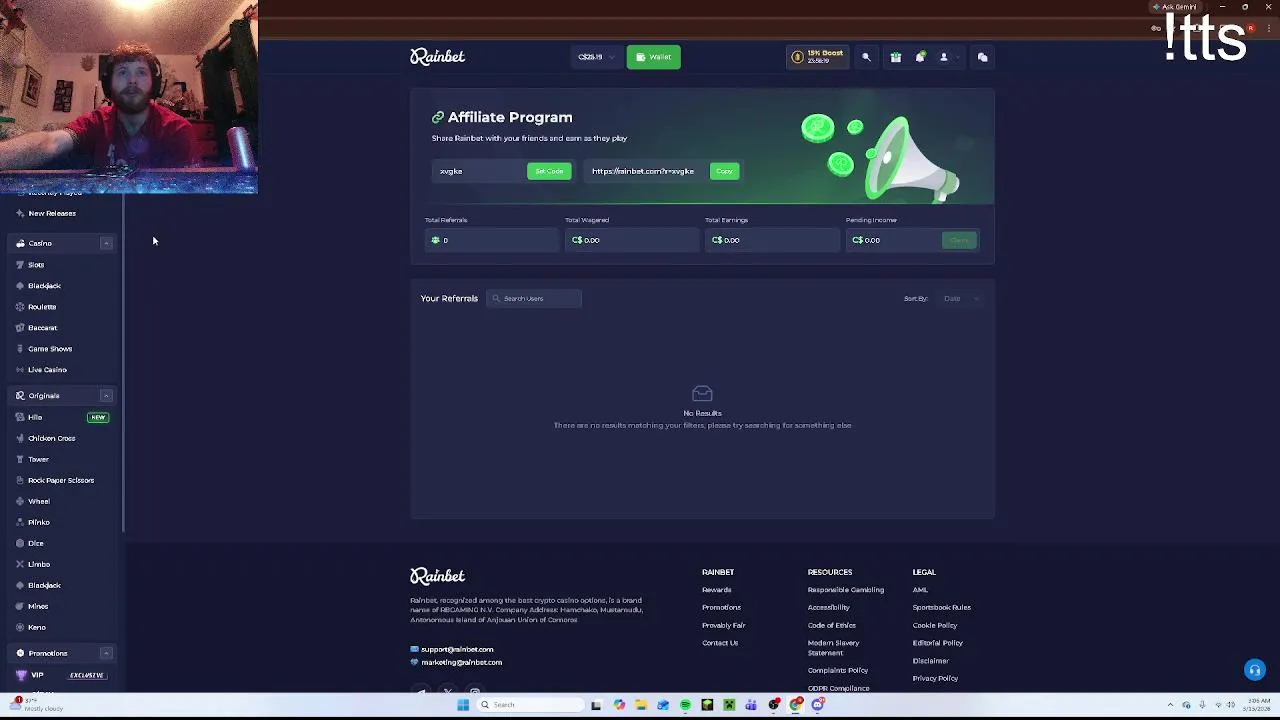Image resolution: width=1280 pixels, height=720 pixels.
Task: Open the user profile menu icon
Action: tap(943, 57)
